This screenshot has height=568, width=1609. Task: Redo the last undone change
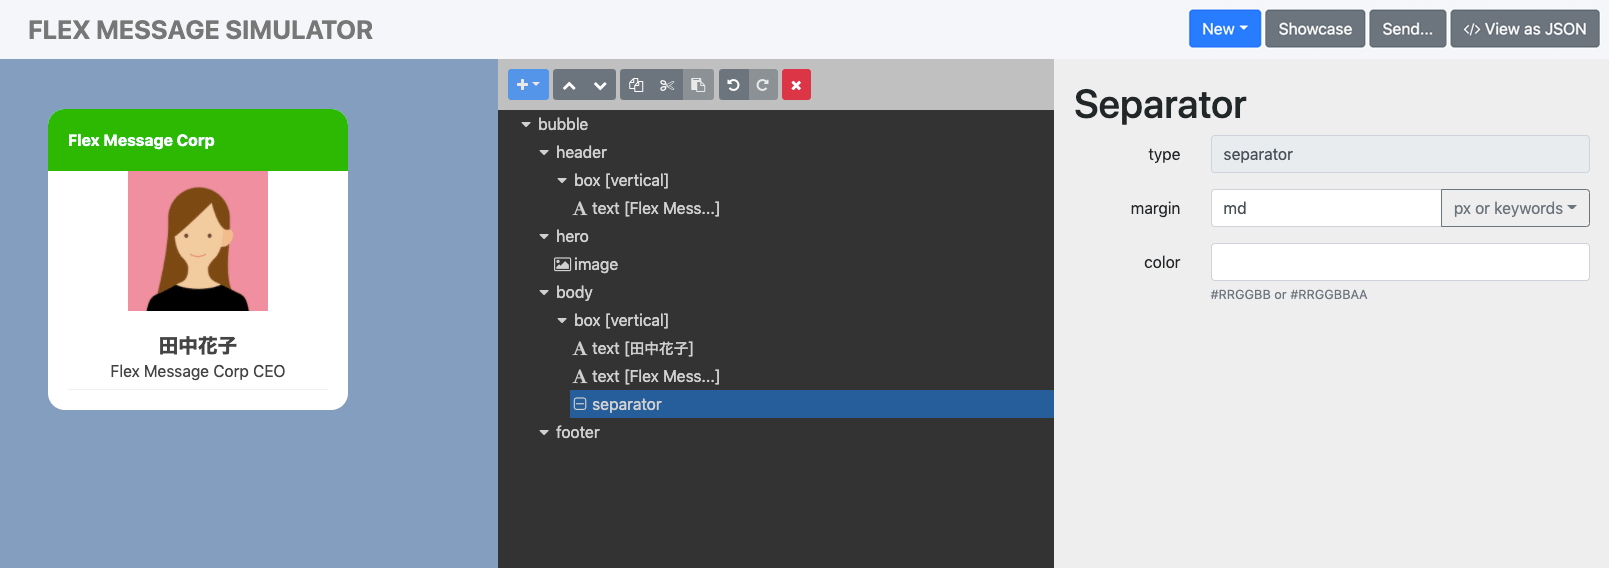(x=762, y=85)
